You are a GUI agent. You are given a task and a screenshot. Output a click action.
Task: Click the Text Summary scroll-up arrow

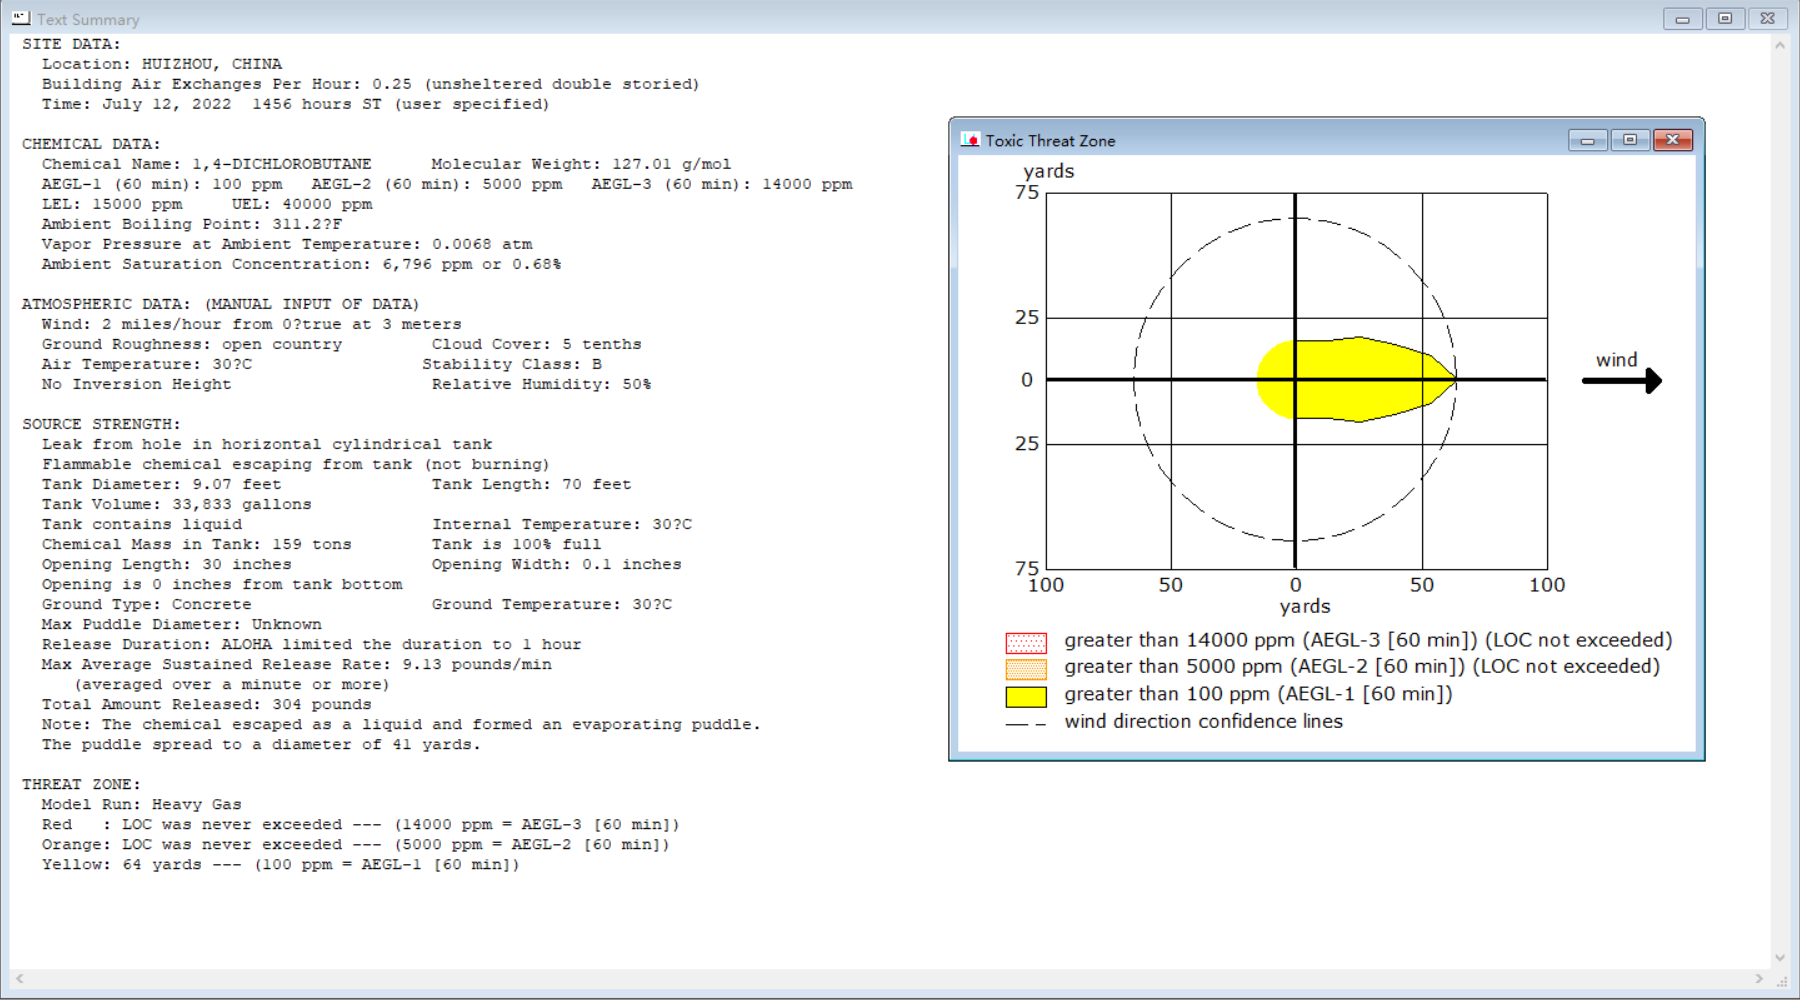click(1780, 45)
